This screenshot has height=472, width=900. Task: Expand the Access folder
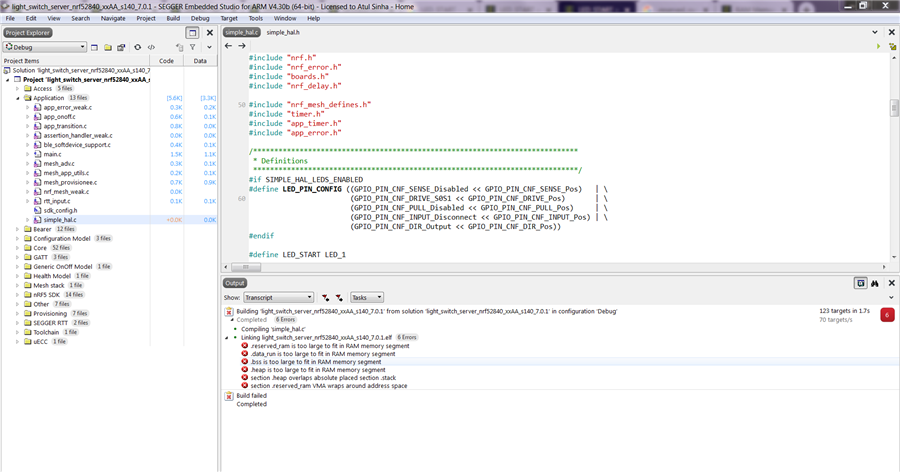pos(18,88)
